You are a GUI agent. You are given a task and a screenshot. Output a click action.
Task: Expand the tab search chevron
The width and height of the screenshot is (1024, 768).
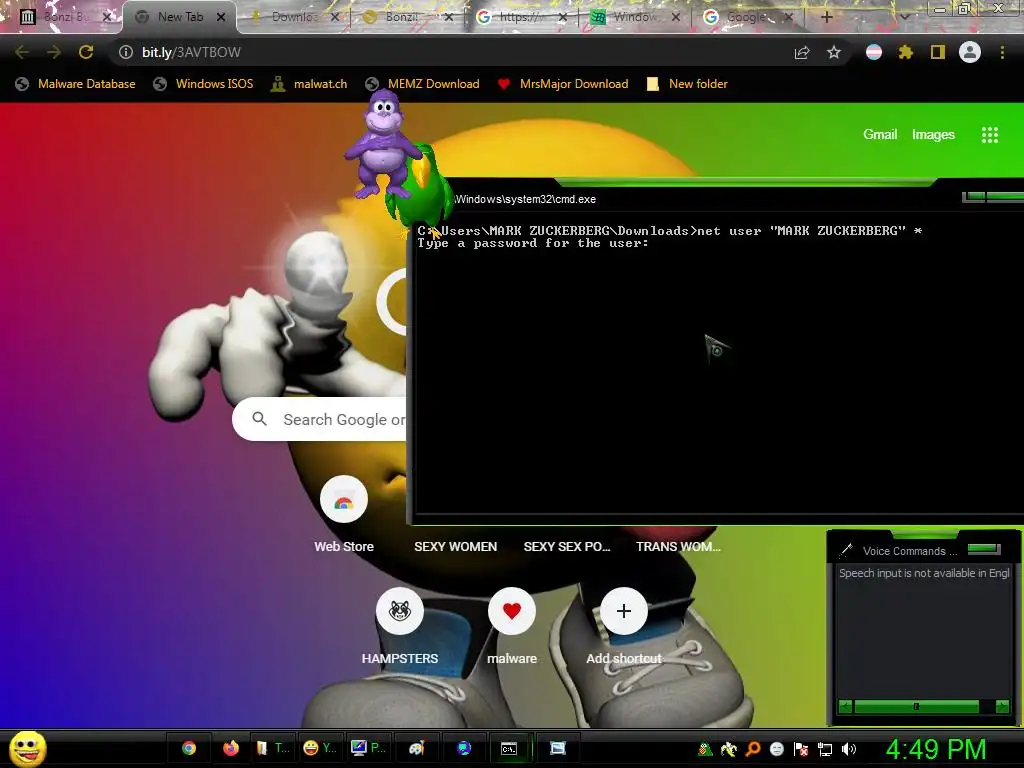coord(904,17)
